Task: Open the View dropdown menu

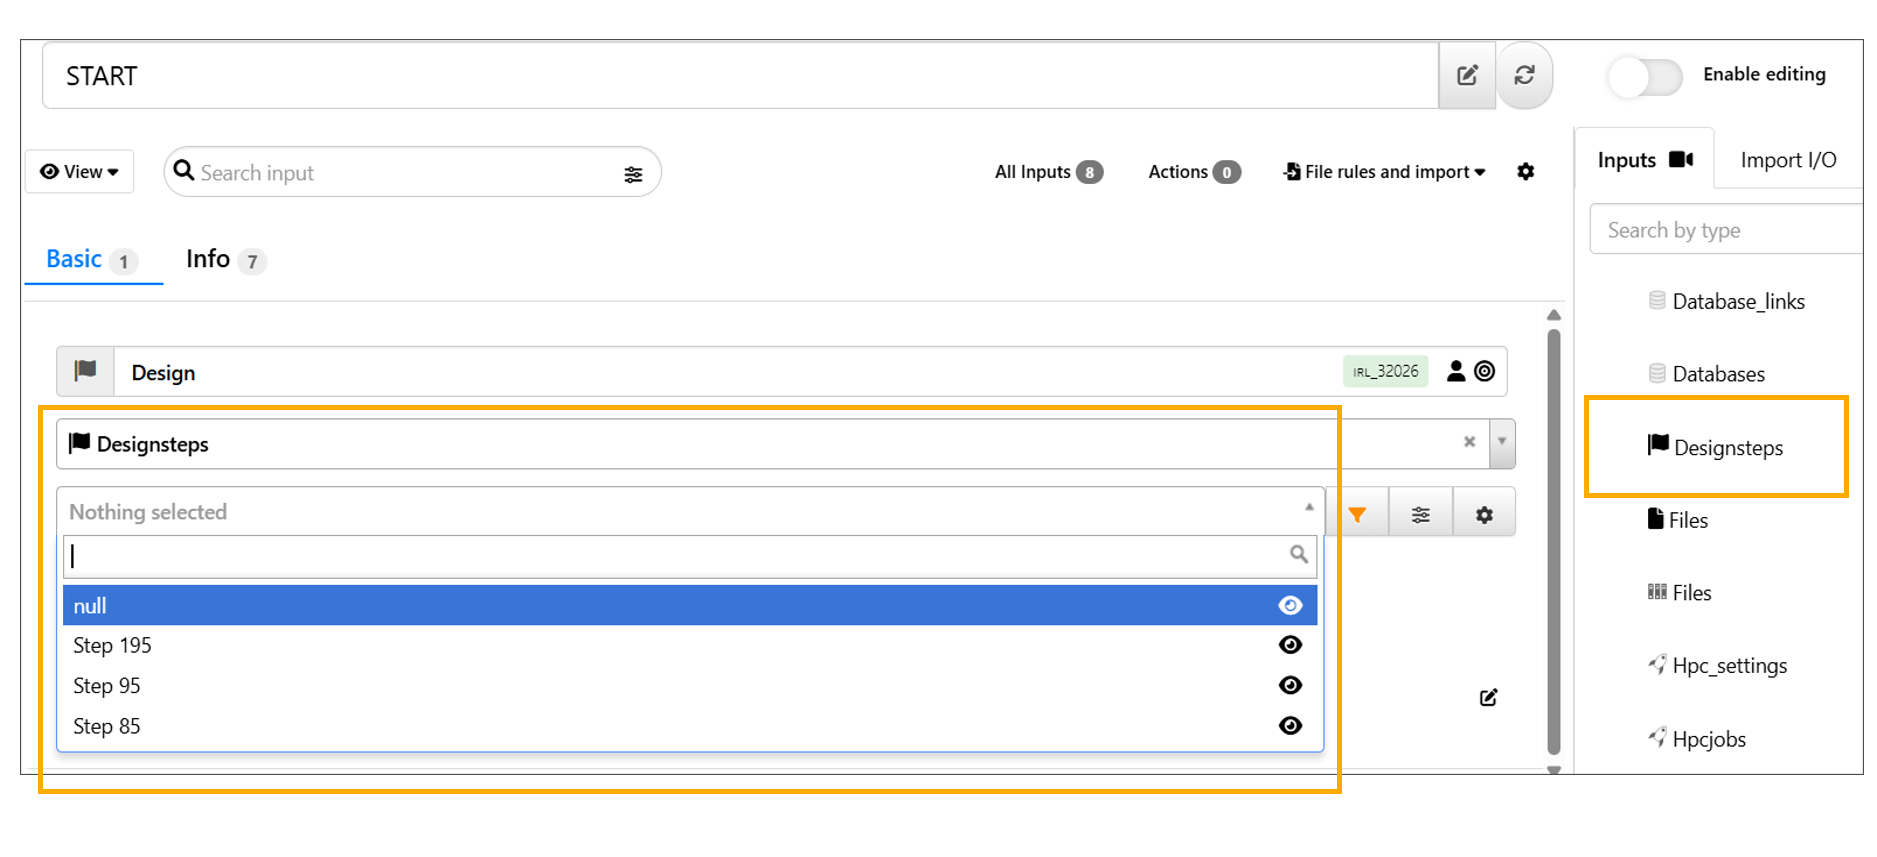Action: click(x=79, y=172)
